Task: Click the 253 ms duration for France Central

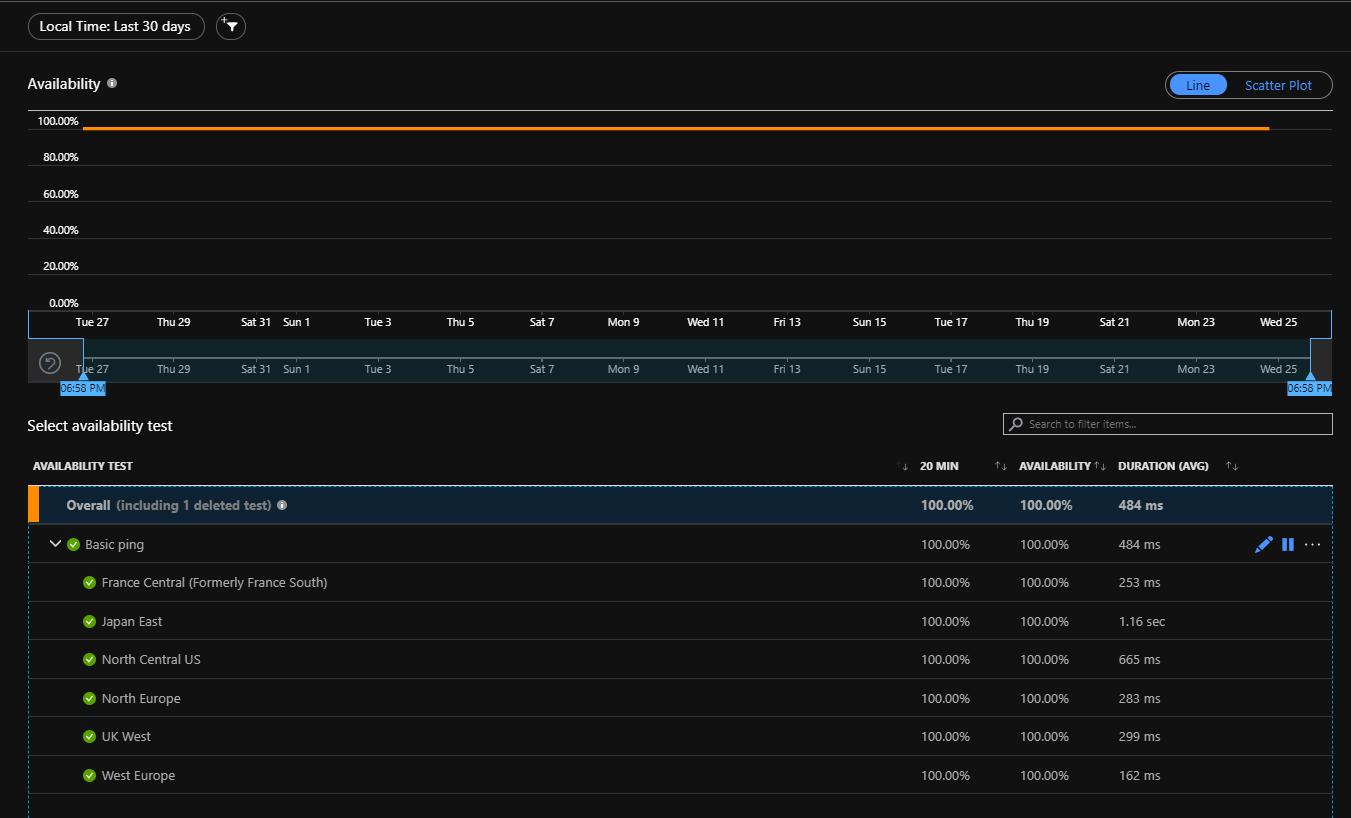Action: pyautogui.click(x=1140, y=582)
